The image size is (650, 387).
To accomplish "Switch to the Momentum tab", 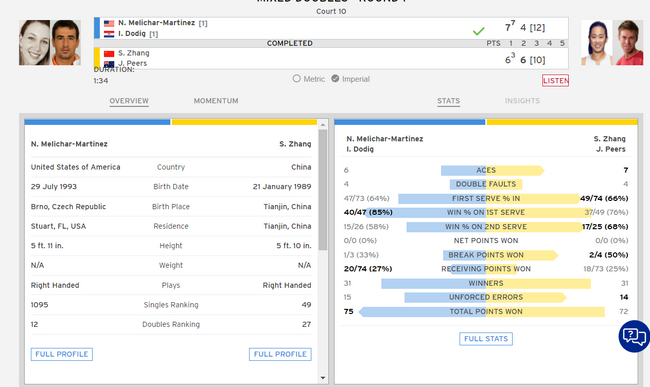I will tap(216, 101).
